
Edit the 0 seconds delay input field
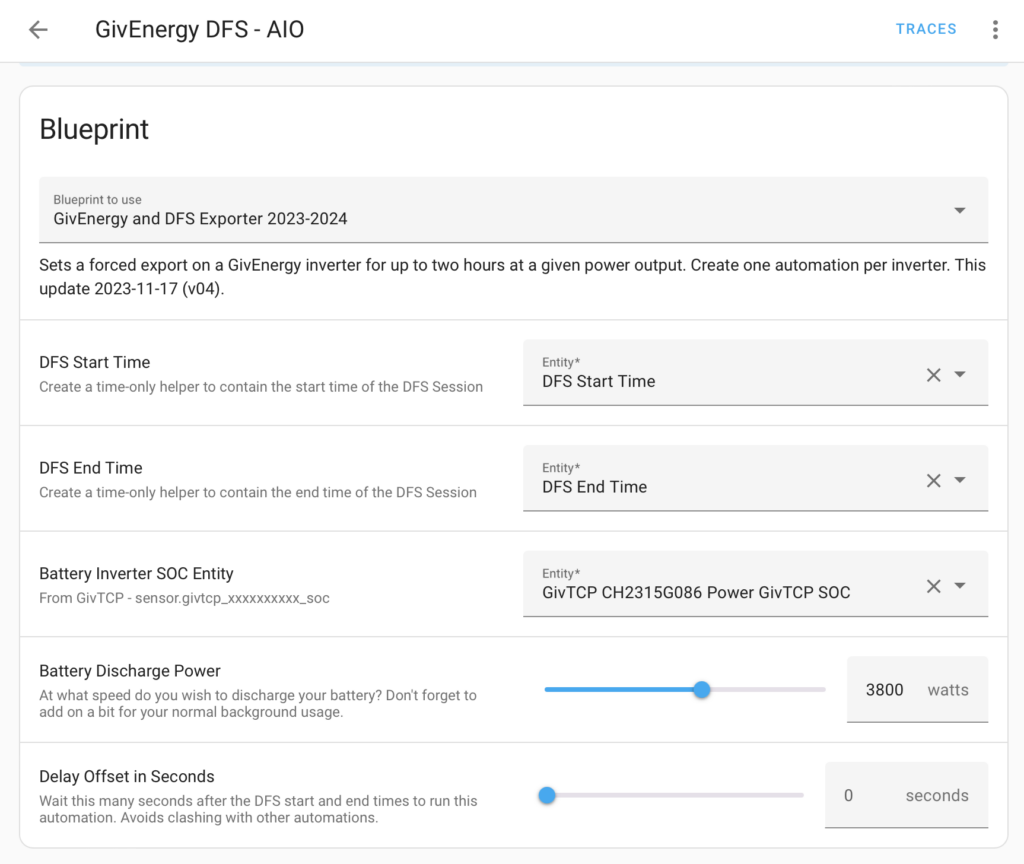[906, 795]
